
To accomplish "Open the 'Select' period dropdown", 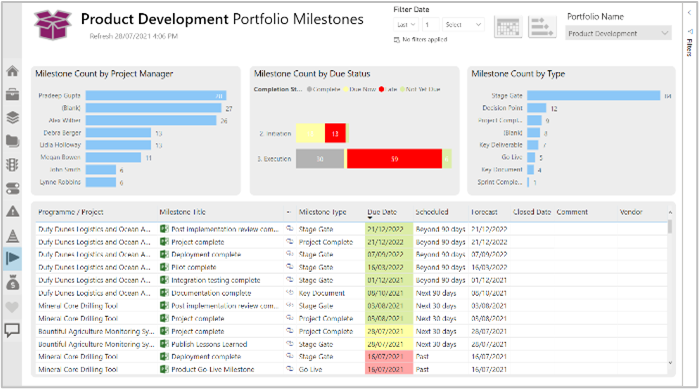I will pyautogui.click(x=463, y=25).
